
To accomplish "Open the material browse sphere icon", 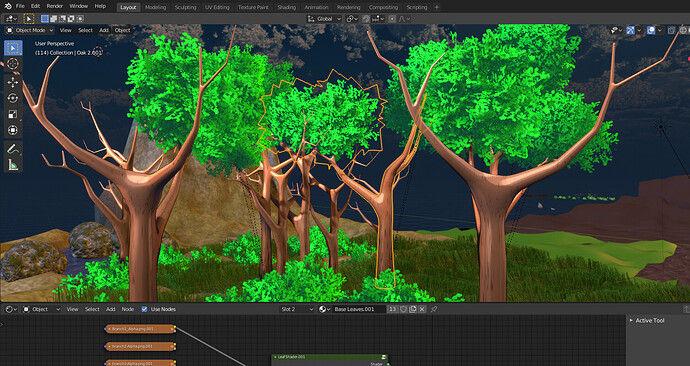I will pyautogui.click(x=324, y=309).
